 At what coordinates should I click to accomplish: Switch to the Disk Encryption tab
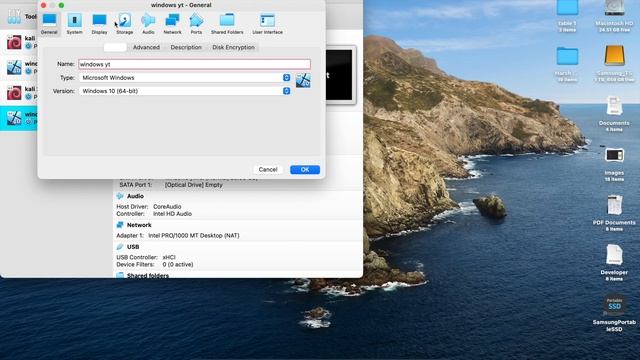click(x=233, y=47)
